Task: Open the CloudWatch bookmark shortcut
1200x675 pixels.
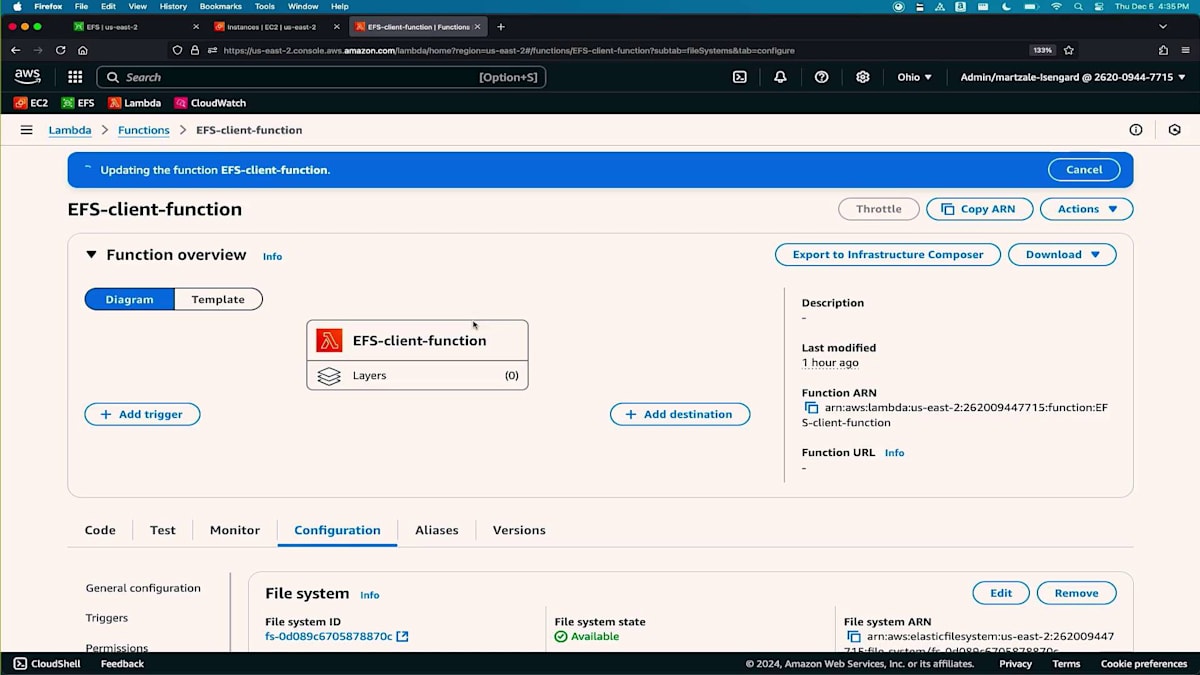Action: pyautogui.click(x=210, y=103)
